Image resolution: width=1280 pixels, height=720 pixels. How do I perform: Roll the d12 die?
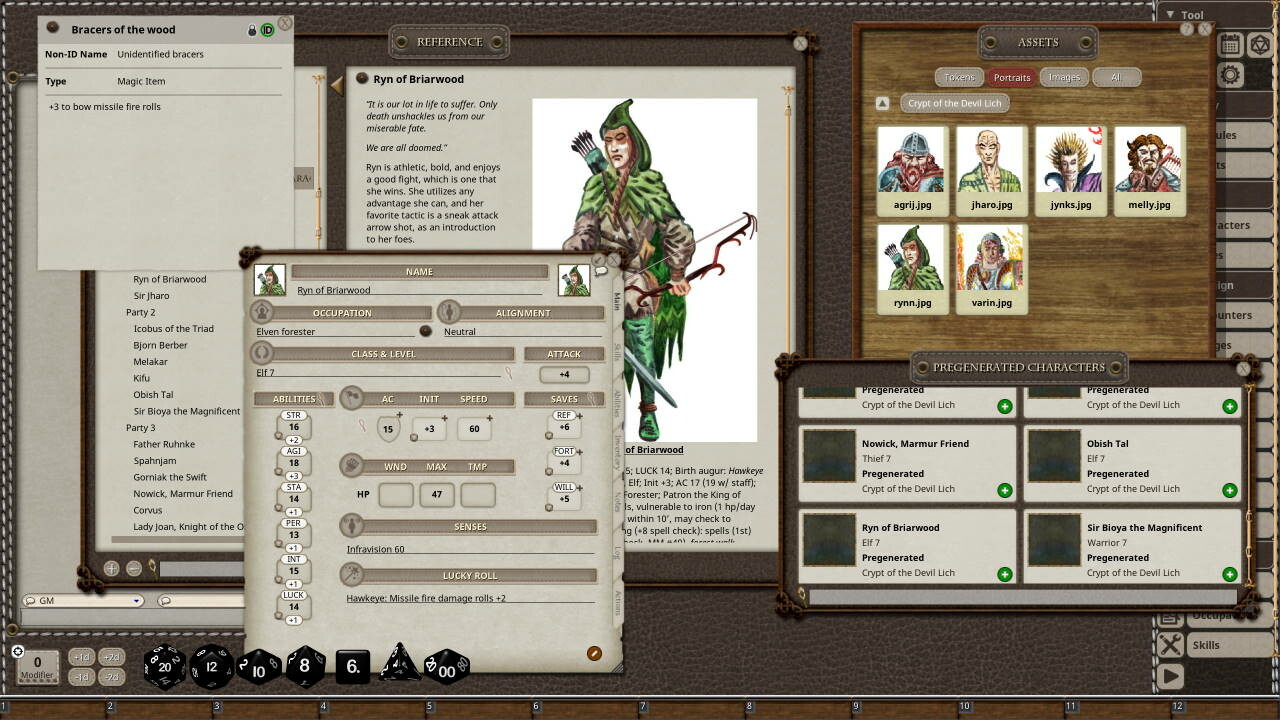tap(211, 667)
